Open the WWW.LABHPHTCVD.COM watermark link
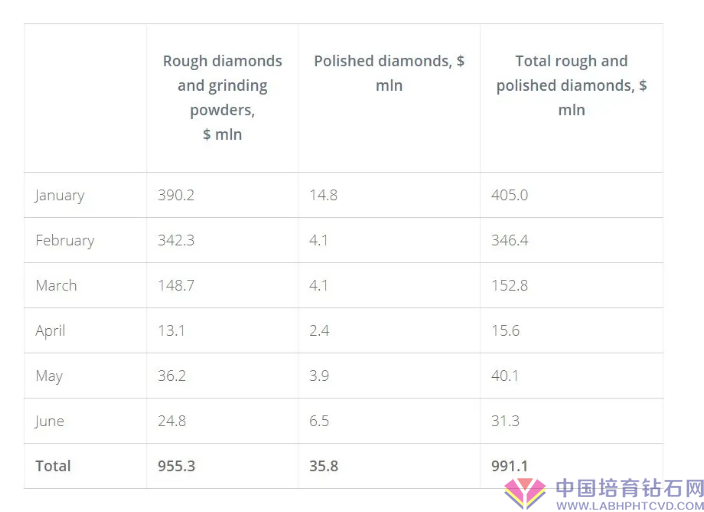The width and height of the screenshot is (704, 512). pos(630,506)
